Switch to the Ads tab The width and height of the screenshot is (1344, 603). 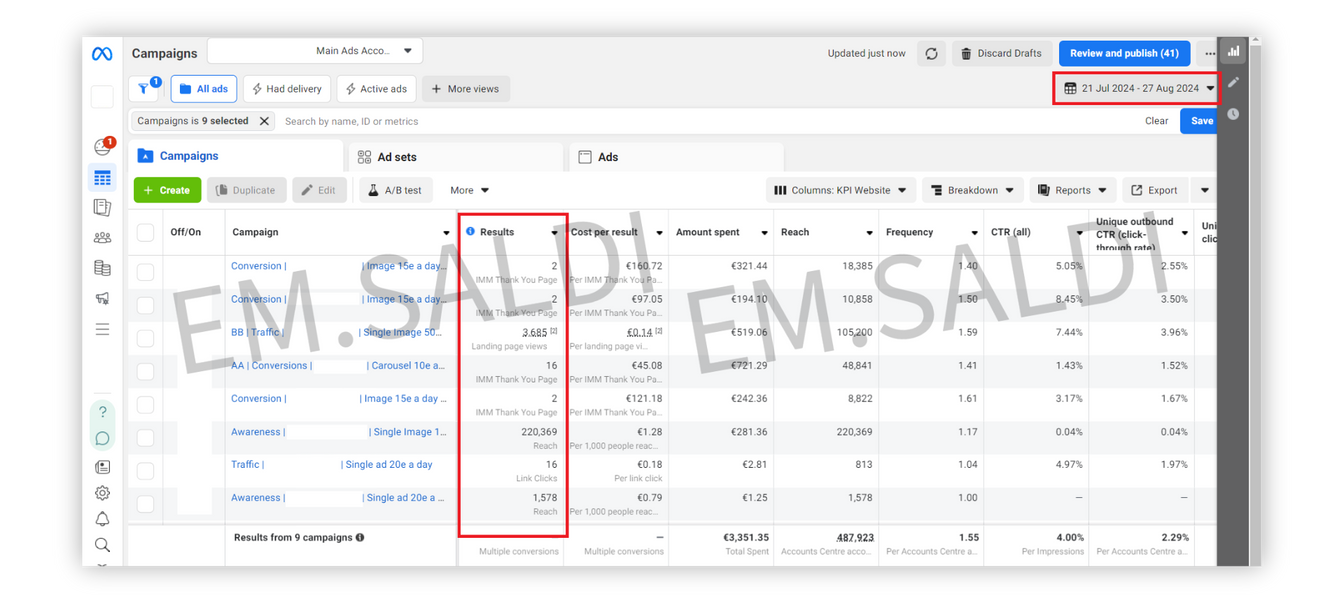coord(676,157)
